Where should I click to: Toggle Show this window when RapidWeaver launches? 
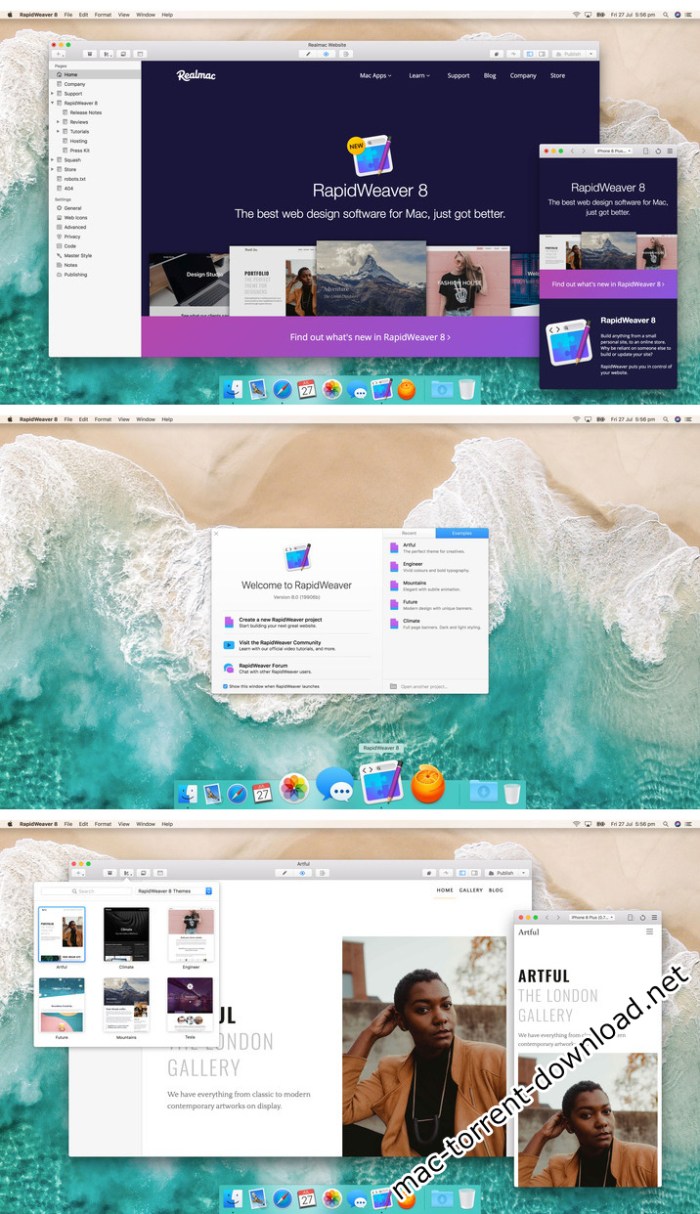point(224,686)
